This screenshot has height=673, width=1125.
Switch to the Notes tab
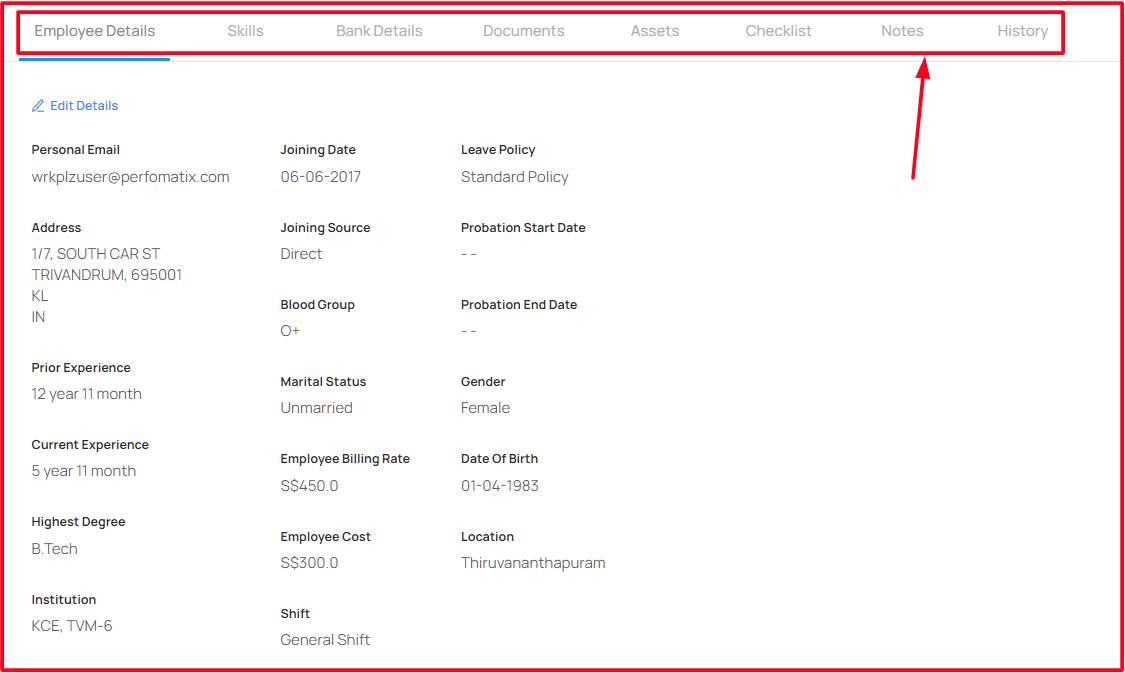902,31
